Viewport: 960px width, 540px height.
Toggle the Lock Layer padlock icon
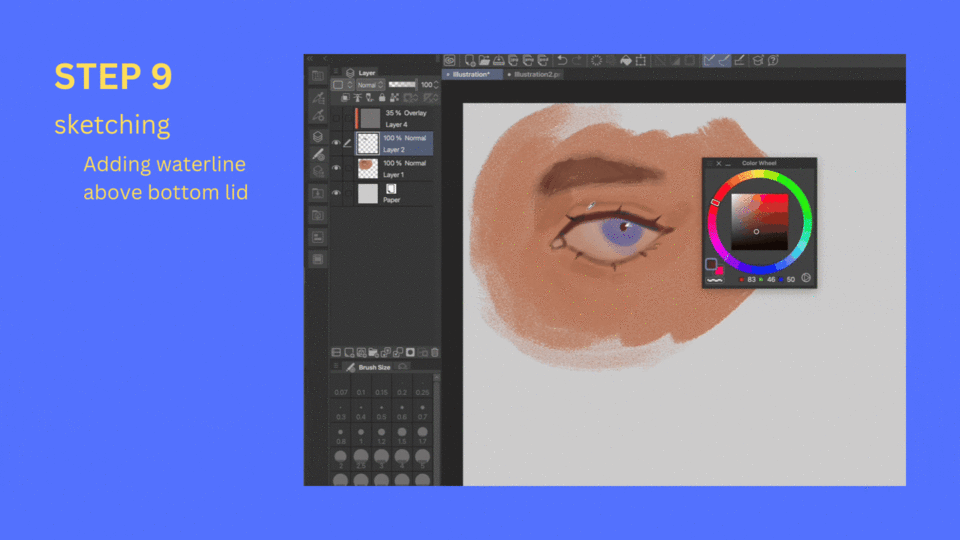[382, 98]
